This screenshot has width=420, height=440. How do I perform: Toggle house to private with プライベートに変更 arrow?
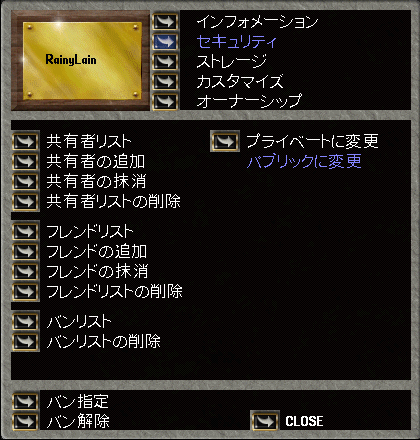(x=225, y=142)
